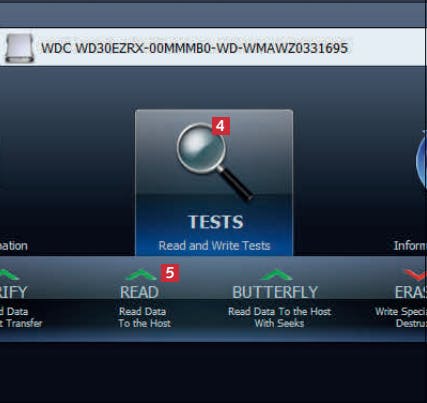427x403 pixels.
Task: Open the partially visible left tile
Action: (x=14, y=187)
